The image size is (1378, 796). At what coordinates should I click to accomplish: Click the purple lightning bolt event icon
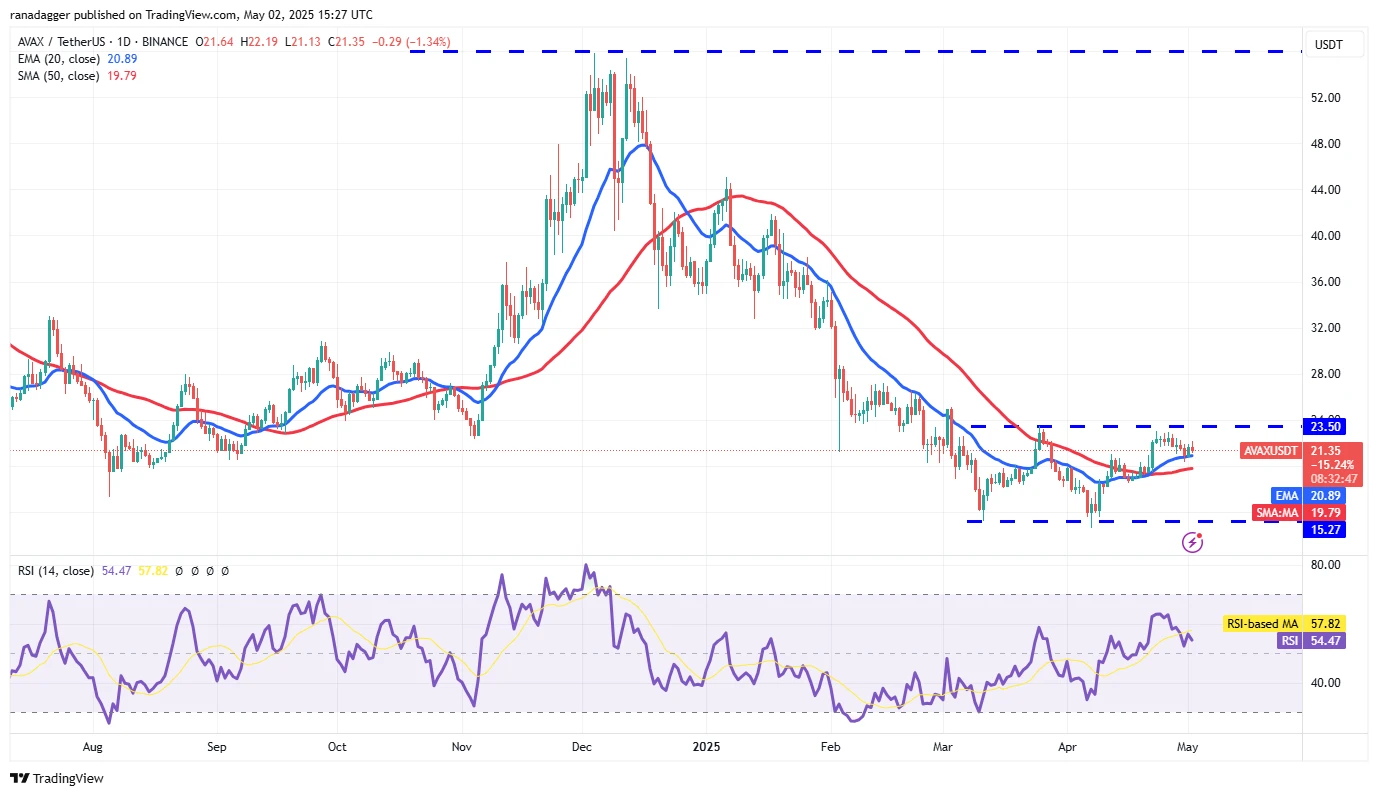click(x=1192, y=542)
